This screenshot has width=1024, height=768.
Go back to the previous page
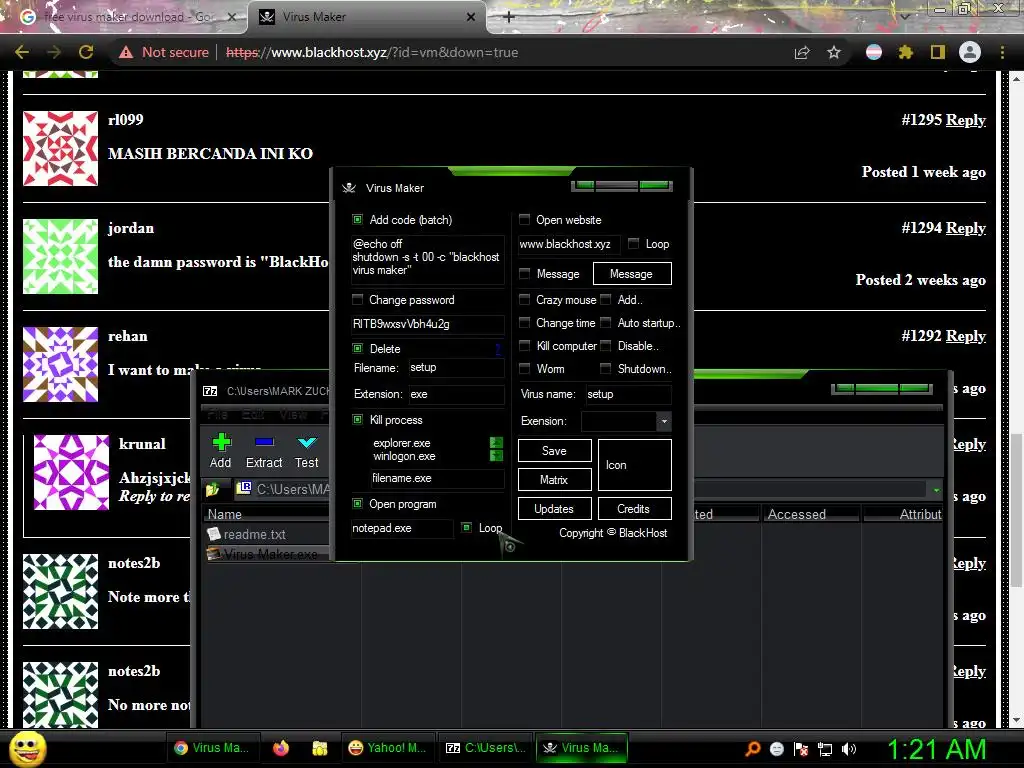22,52
